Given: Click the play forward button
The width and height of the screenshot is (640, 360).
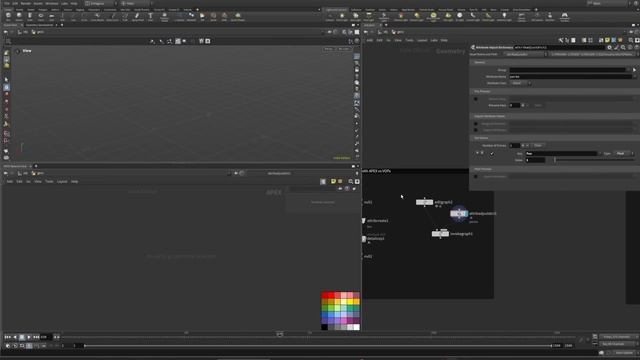Looking at the screenshot, I should (29, 337).
